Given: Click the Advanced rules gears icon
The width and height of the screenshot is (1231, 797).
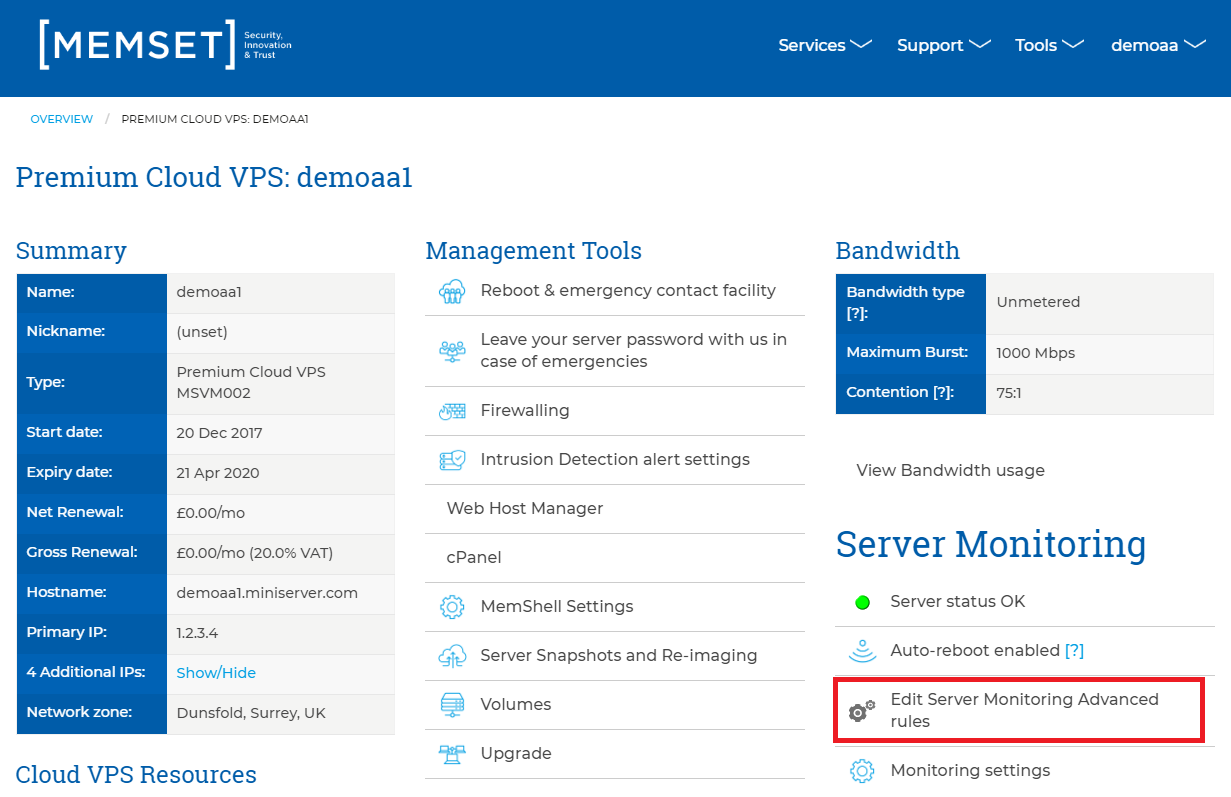Looking at the screenshot, I should click(862, 711).
